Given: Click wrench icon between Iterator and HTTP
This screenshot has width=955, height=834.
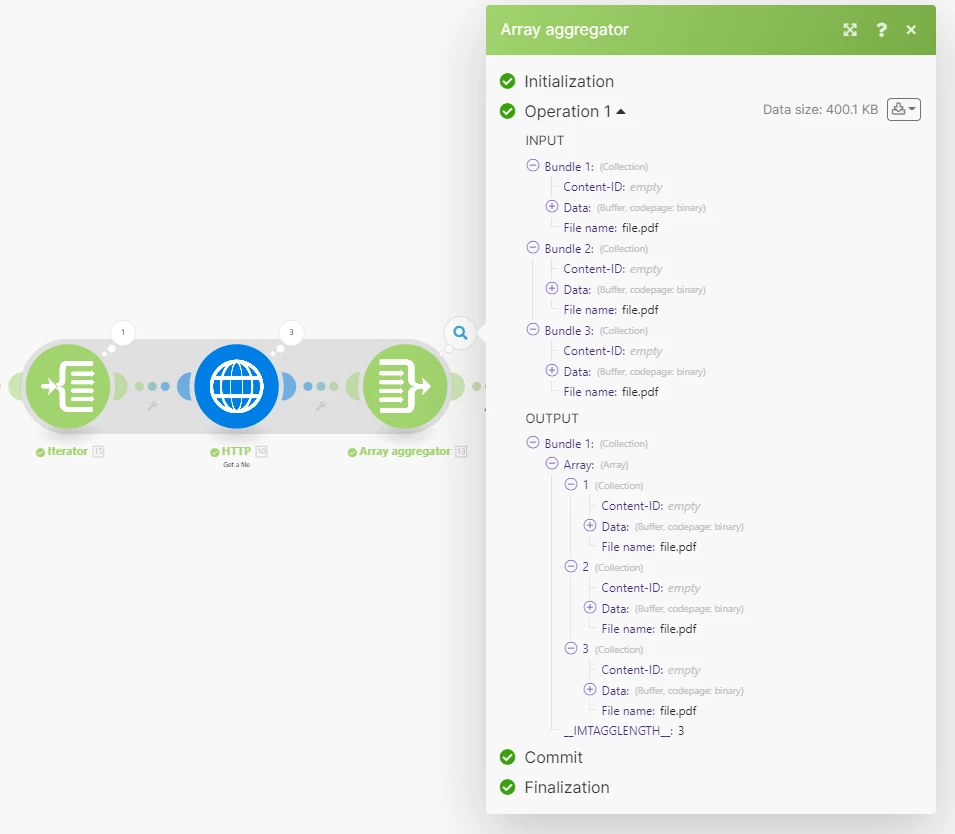Looking at the screenshot, I should (x=152, y=406).
